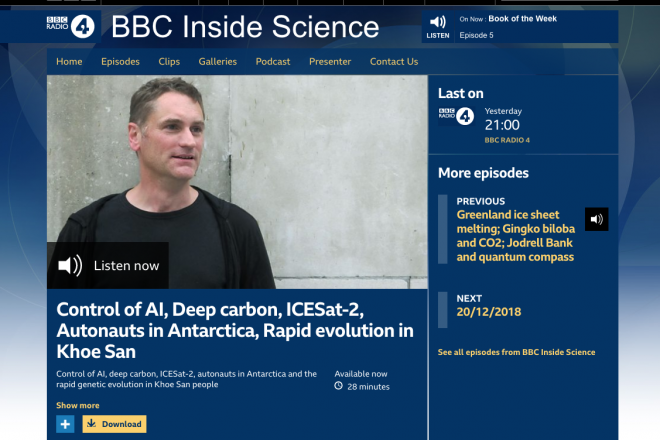660x440 pixels.
Task: See all episodes from BBC Inside Science
Action: (x=516, y=352)
